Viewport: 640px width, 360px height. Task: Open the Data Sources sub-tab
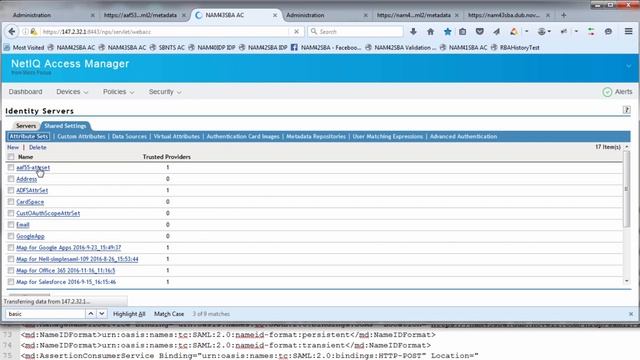coord(129,136)
